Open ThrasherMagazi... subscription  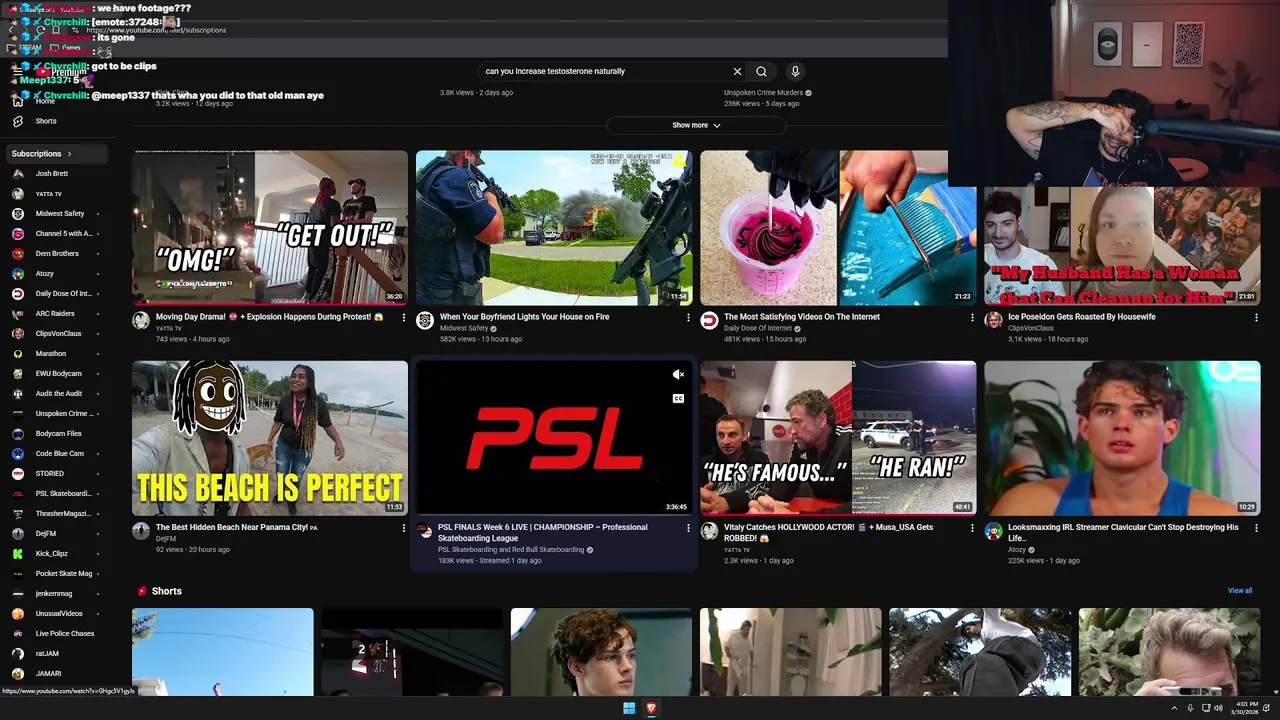(x=62, y=513)
